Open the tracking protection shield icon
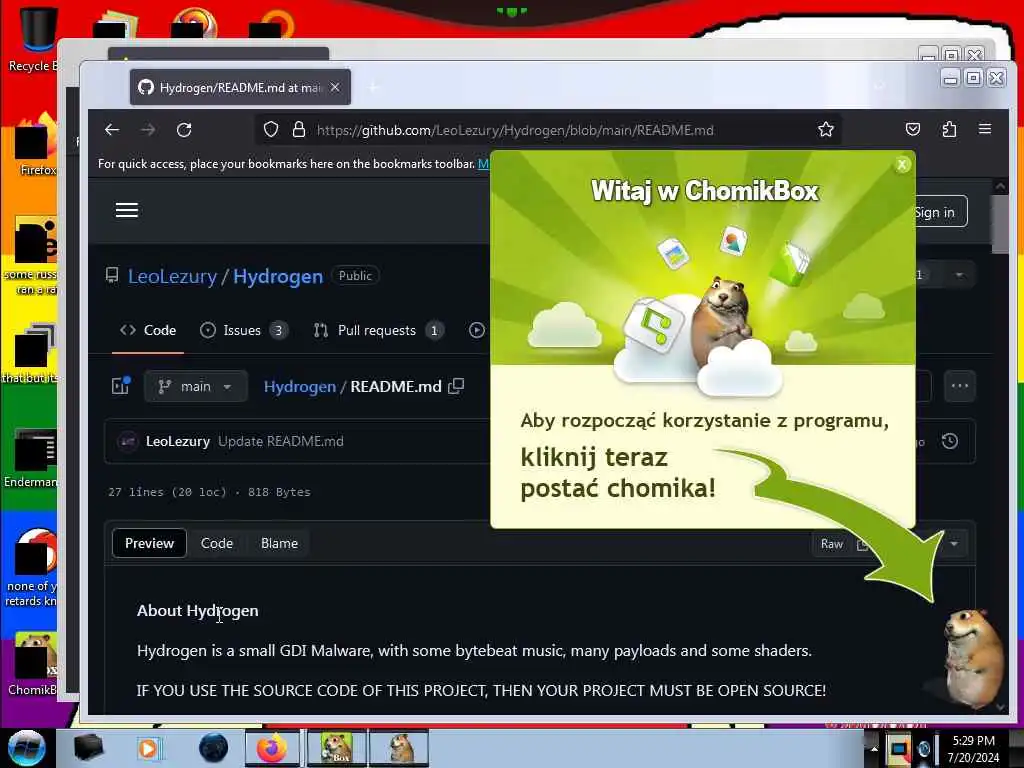The height and width of the screenshot is (768, 1024). (271, 130)
